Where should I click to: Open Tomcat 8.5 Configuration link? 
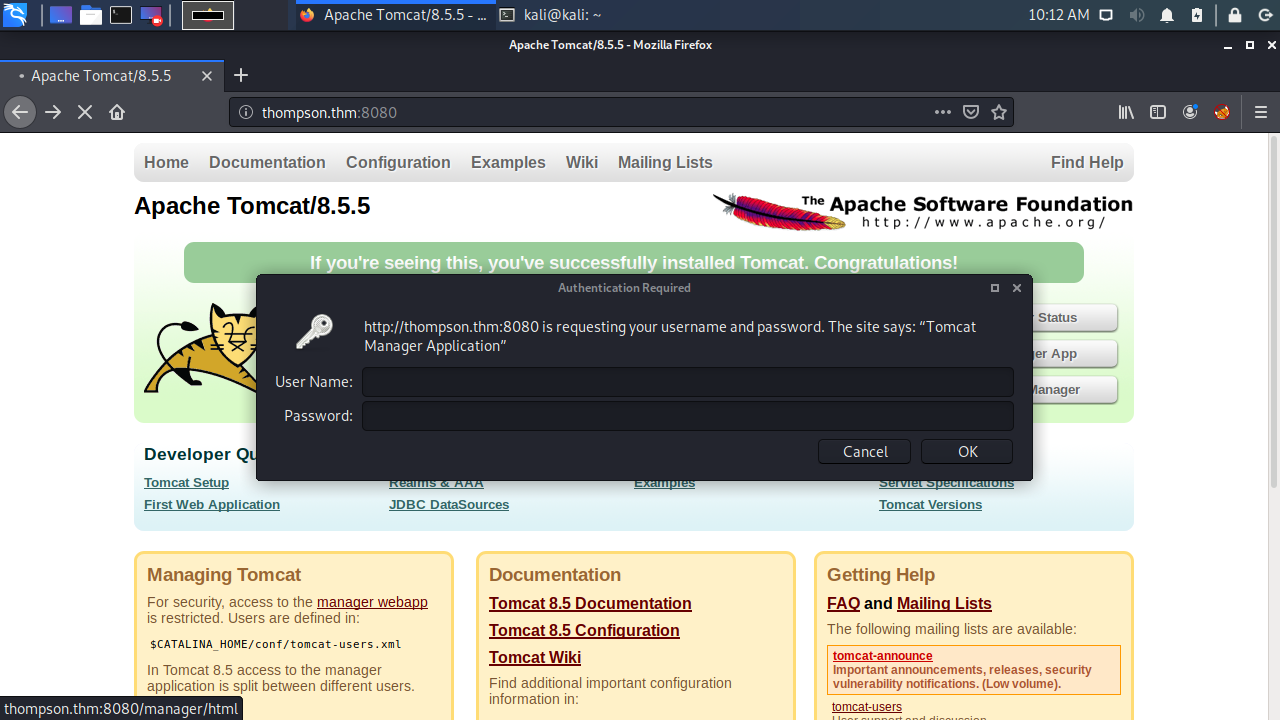point(584,631)
